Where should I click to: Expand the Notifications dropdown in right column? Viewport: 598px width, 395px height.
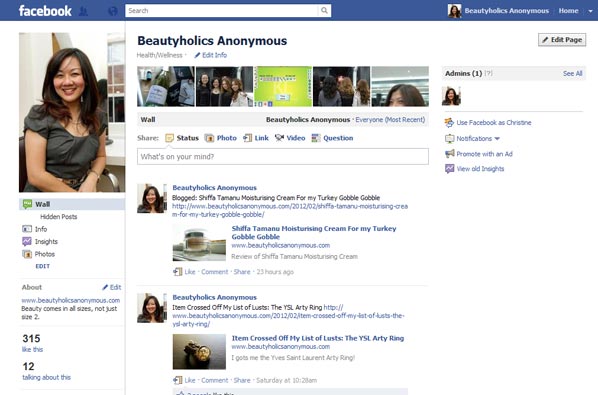[473, 139]
